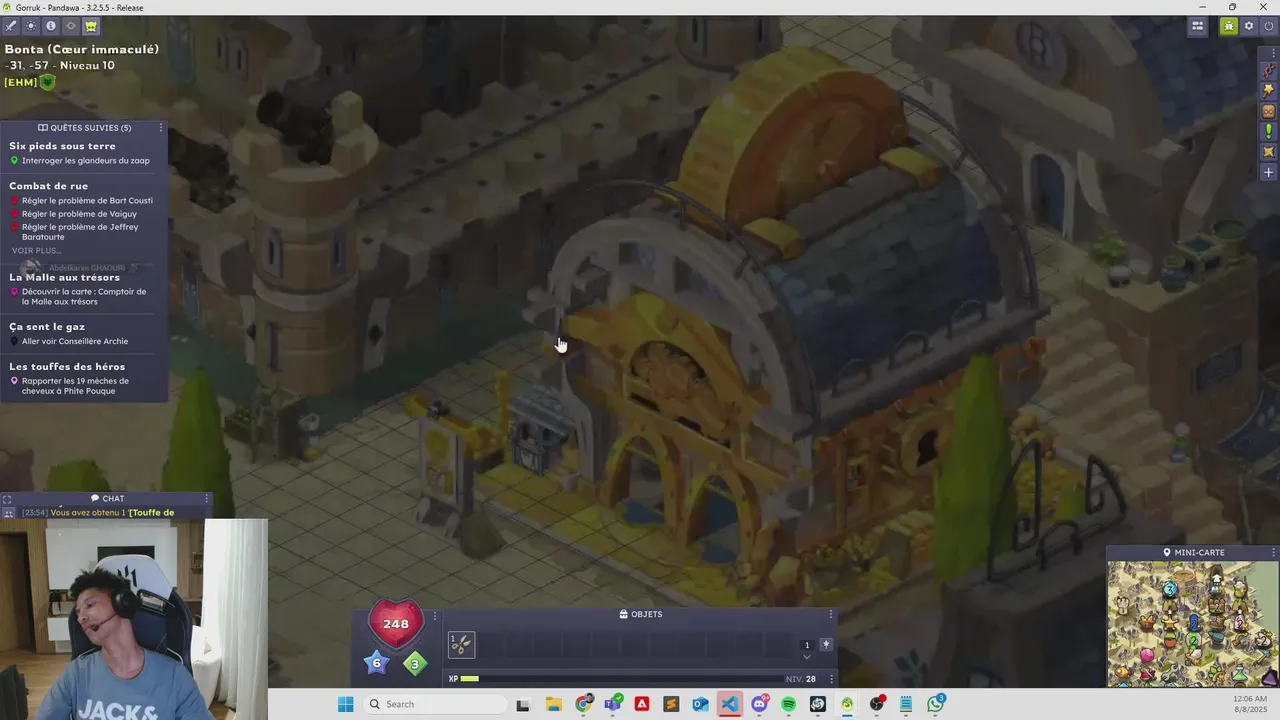This screenshot has width=1280, height=720.
Task: Use the scissors item in slot 1
Action: 461,645
